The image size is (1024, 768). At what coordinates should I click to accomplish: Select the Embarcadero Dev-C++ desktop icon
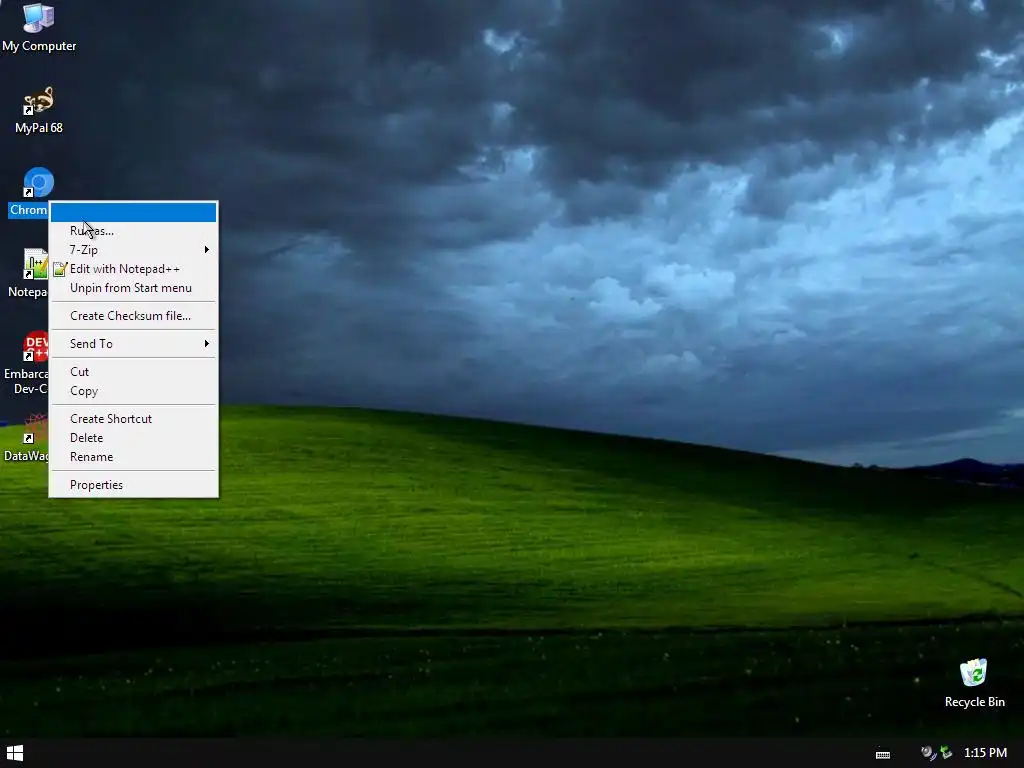tap(35, 346)
